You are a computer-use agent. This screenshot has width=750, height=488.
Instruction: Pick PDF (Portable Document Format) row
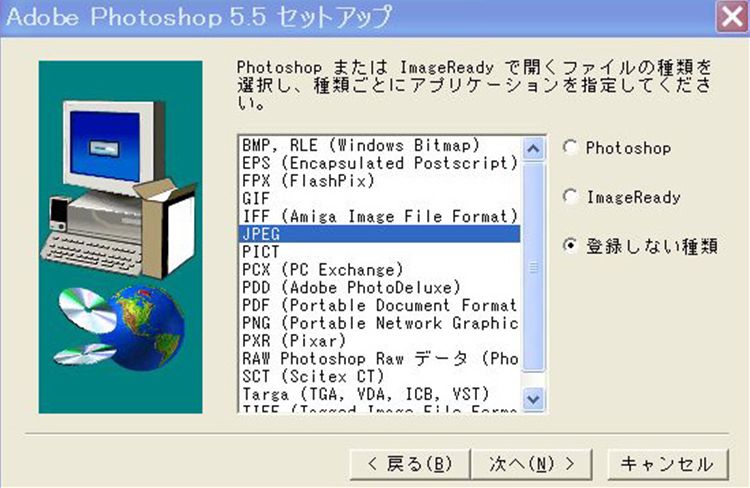click(x=379, y=305)
